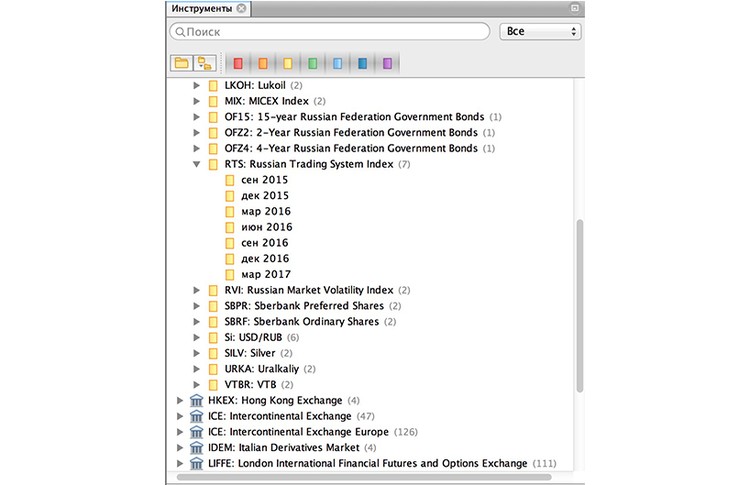Expand ICE: Intercontinental Exchange Europe
The width and height of the screenshot is (750, 485).
180,432
